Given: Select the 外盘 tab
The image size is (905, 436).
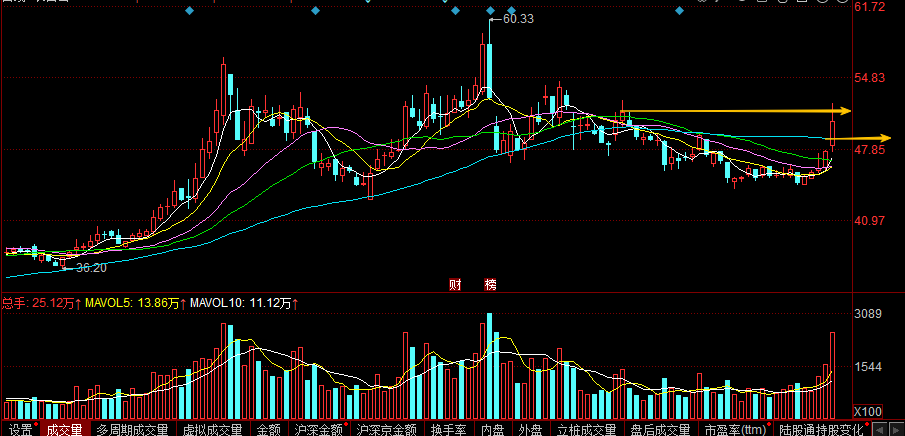Looking at the screenshot, I should 530,430.
